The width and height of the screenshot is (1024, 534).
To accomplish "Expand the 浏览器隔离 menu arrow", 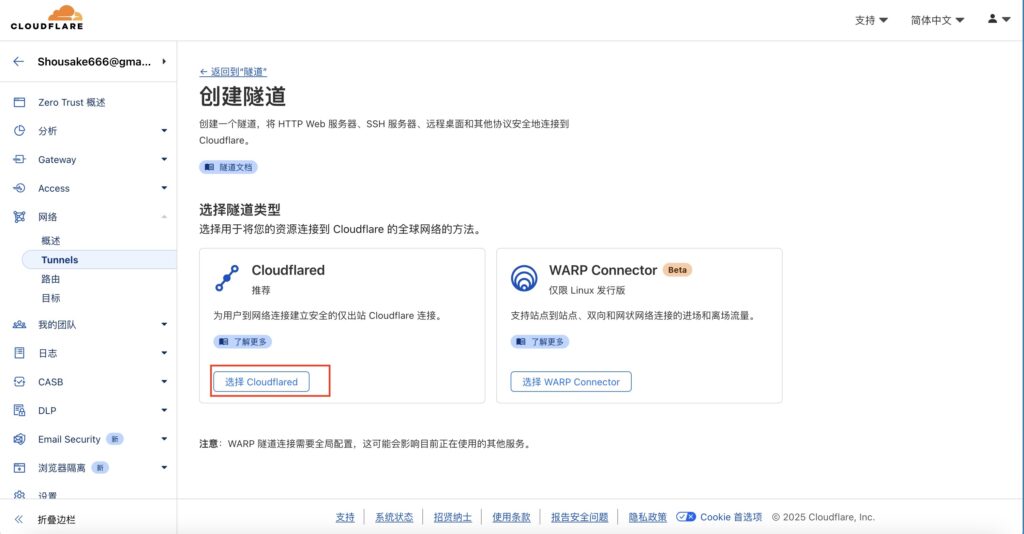I will pyautogui.click(x=164, y=468).
